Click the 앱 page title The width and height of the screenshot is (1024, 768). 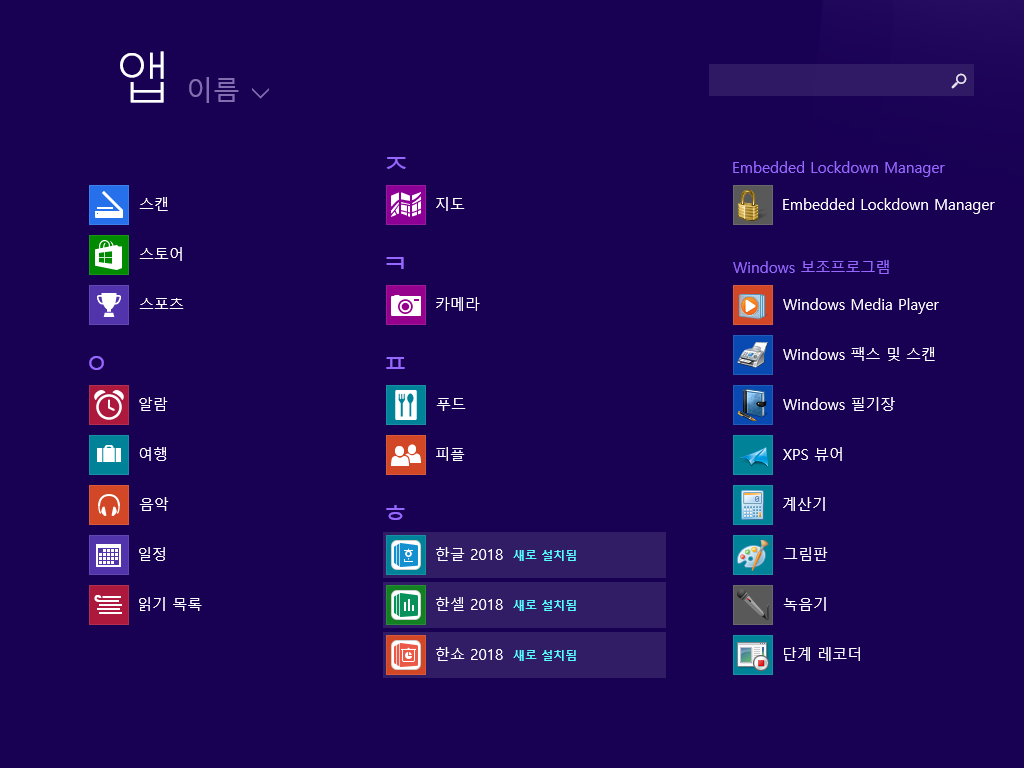(142, 78)
